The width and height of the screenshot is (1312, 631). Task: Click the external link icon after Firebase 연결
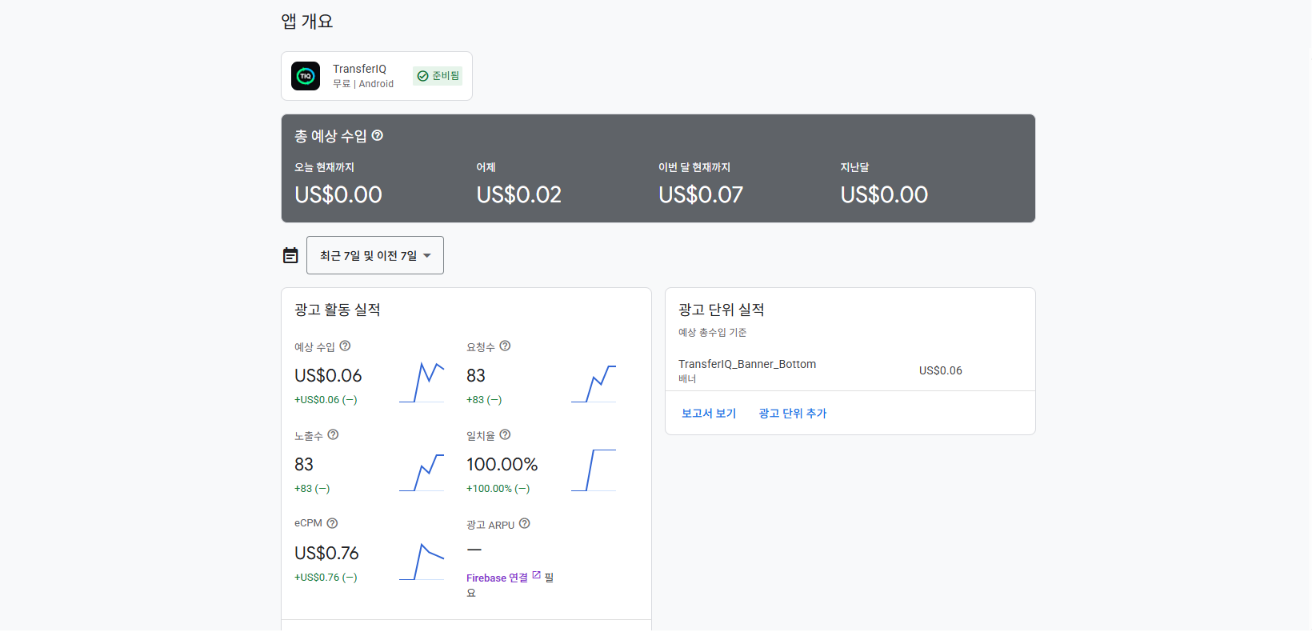tap(536, 576)
